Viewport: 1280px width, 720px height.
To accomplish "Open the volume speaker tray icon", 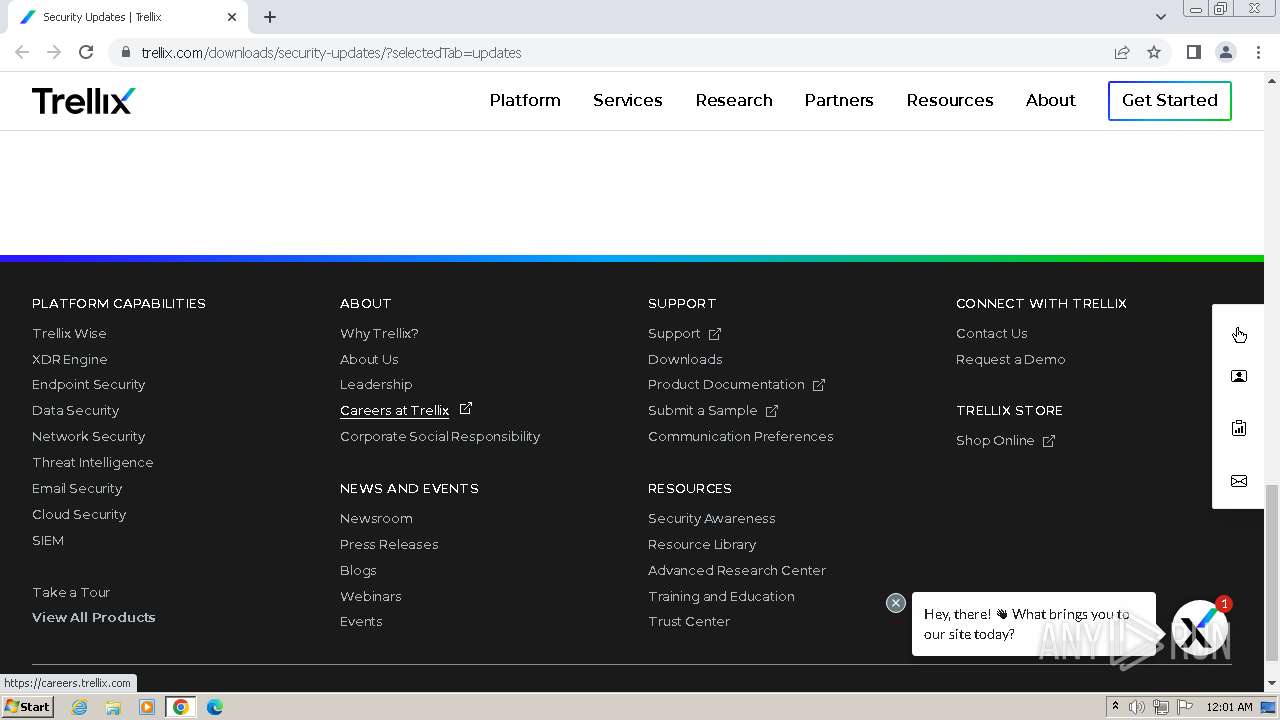I will coord(1137,707).
